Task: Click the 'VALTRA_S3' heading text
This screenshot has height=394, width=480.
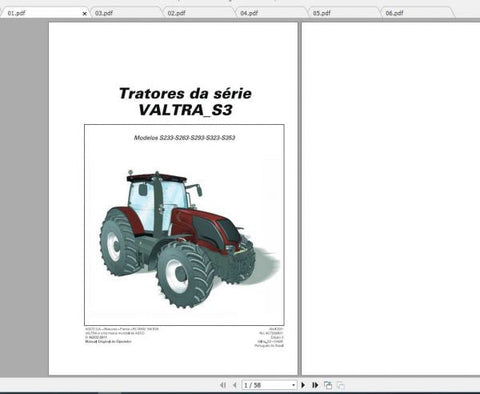Action: [x=185, y=110]
